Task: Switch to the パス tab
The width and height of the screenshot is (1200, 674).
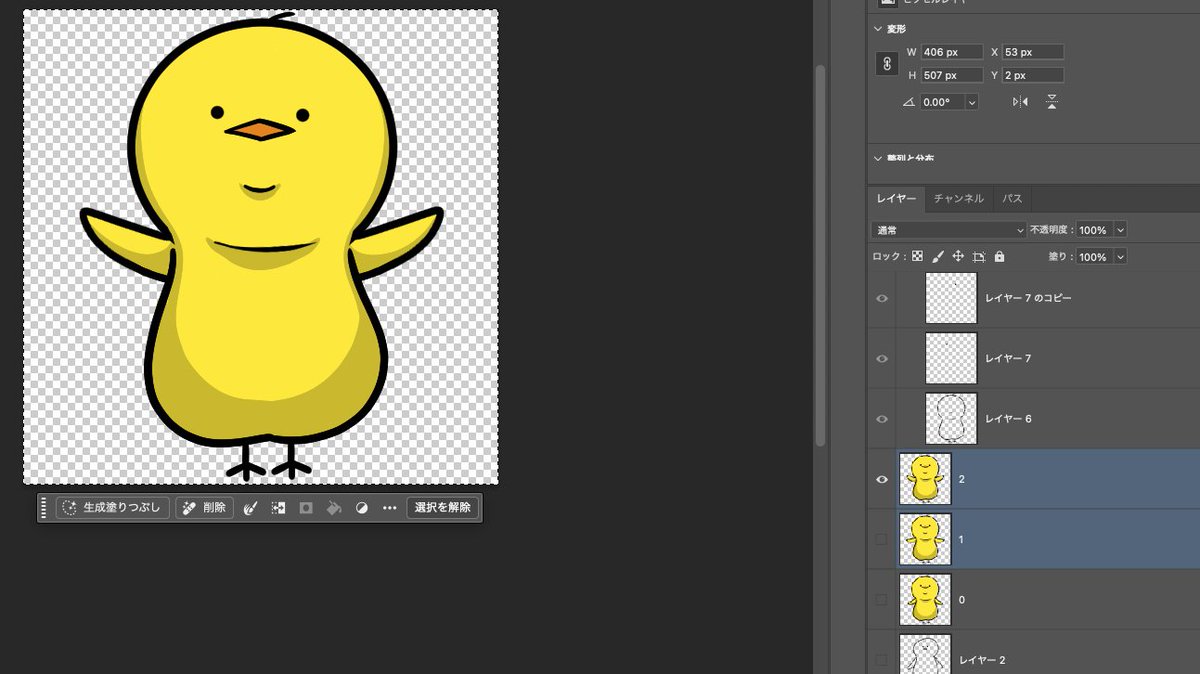Action: 1012,198
